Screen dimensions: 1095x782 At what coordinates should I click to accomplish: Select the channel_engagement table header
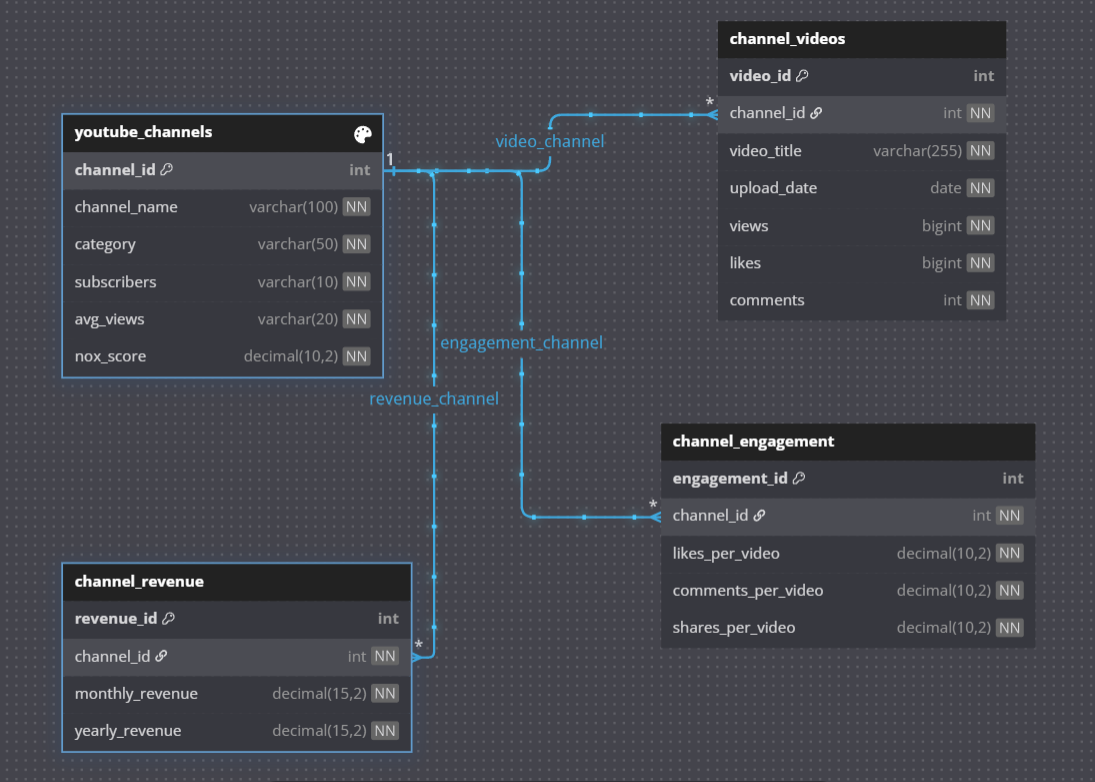point(848,441)
